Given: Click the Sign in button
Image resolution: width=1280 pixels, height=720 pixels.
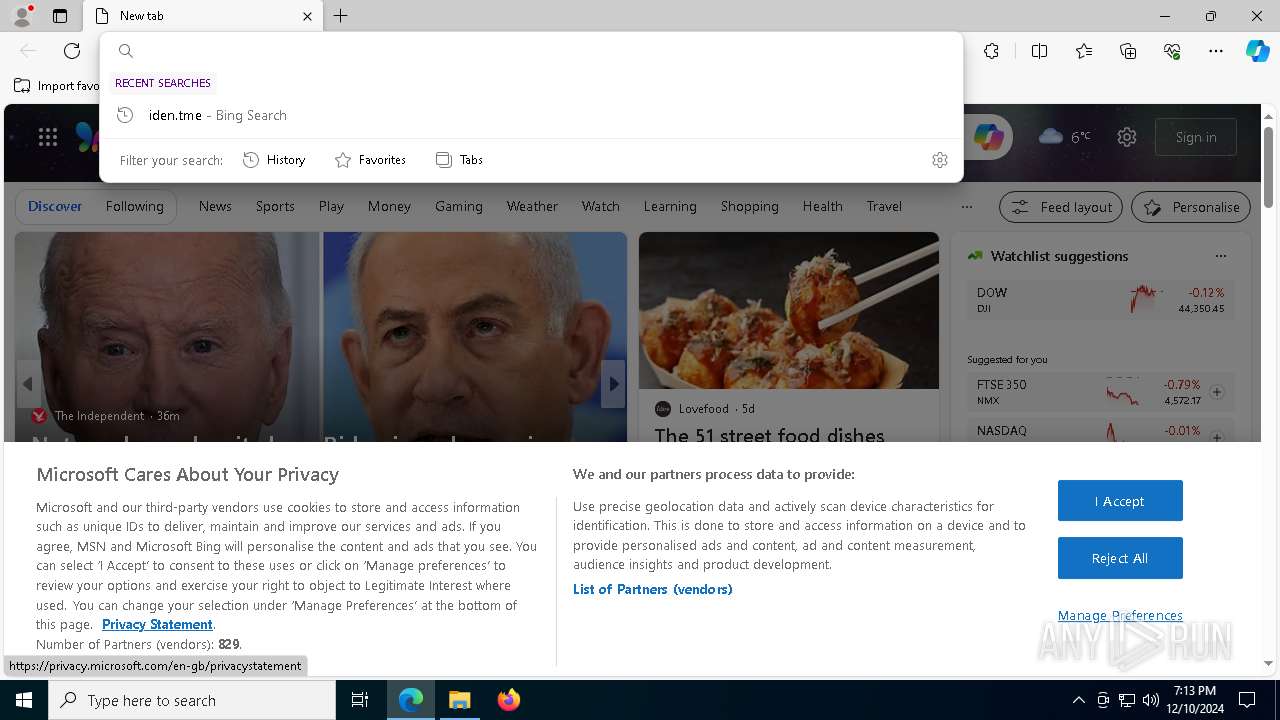Looking at the screenshot, I should 1196,137.
